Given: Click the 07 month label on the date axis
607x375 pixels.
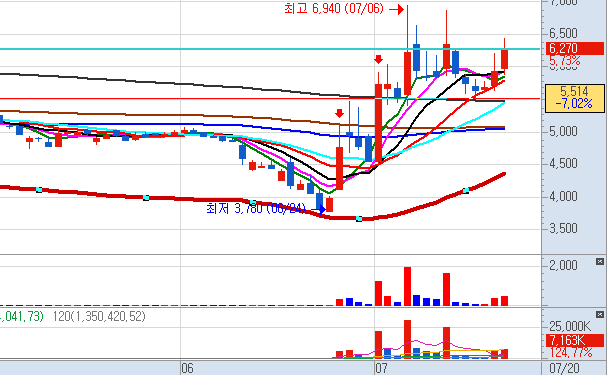Looking at the screenshot, I should [x=381, y=368].
